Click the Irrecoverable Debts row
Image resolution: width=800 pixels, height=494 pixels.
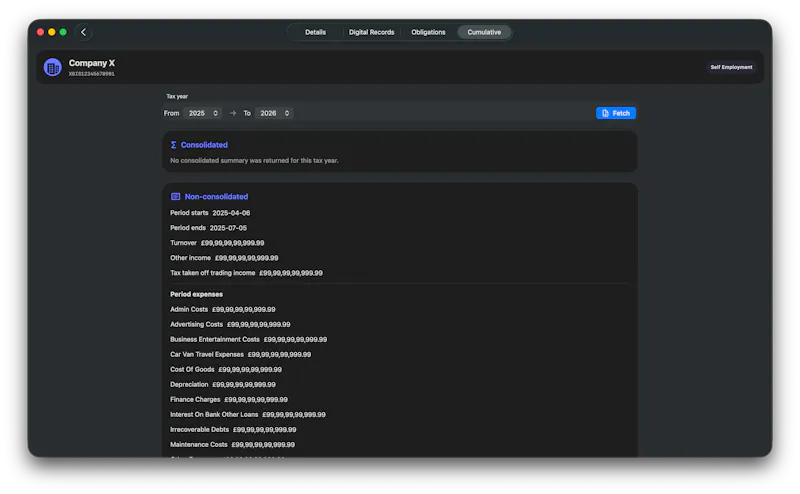233,430
